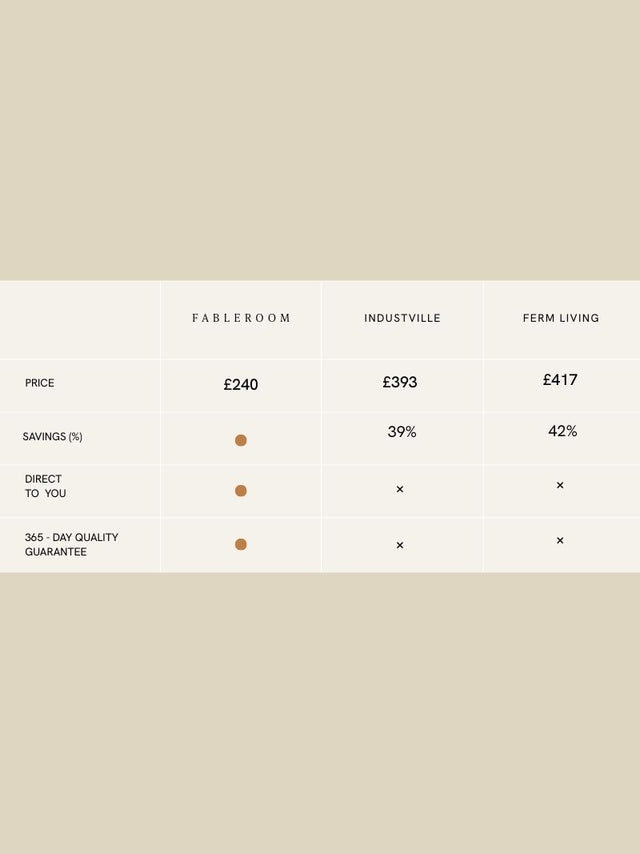Viewport: 640px width, 854px height.
Task: Click the orange dot in Savings row
Action: click(x=241, y=440)
